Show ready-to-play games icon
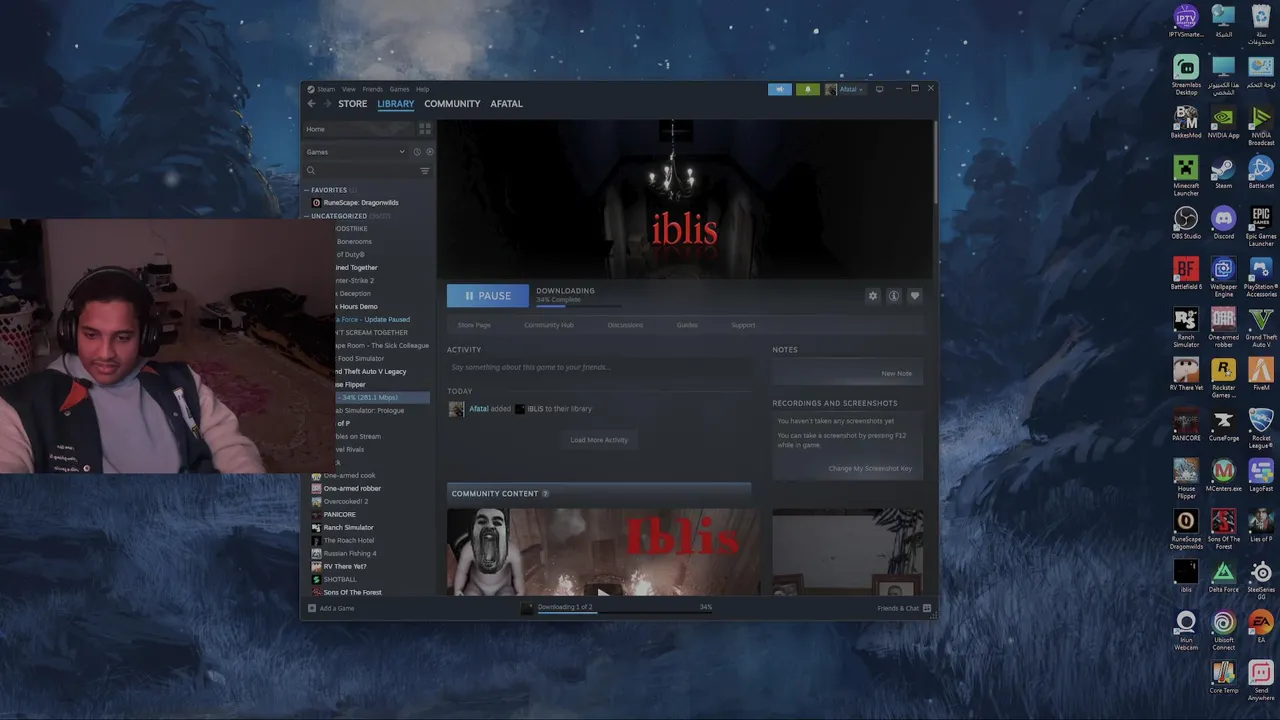 430,152
